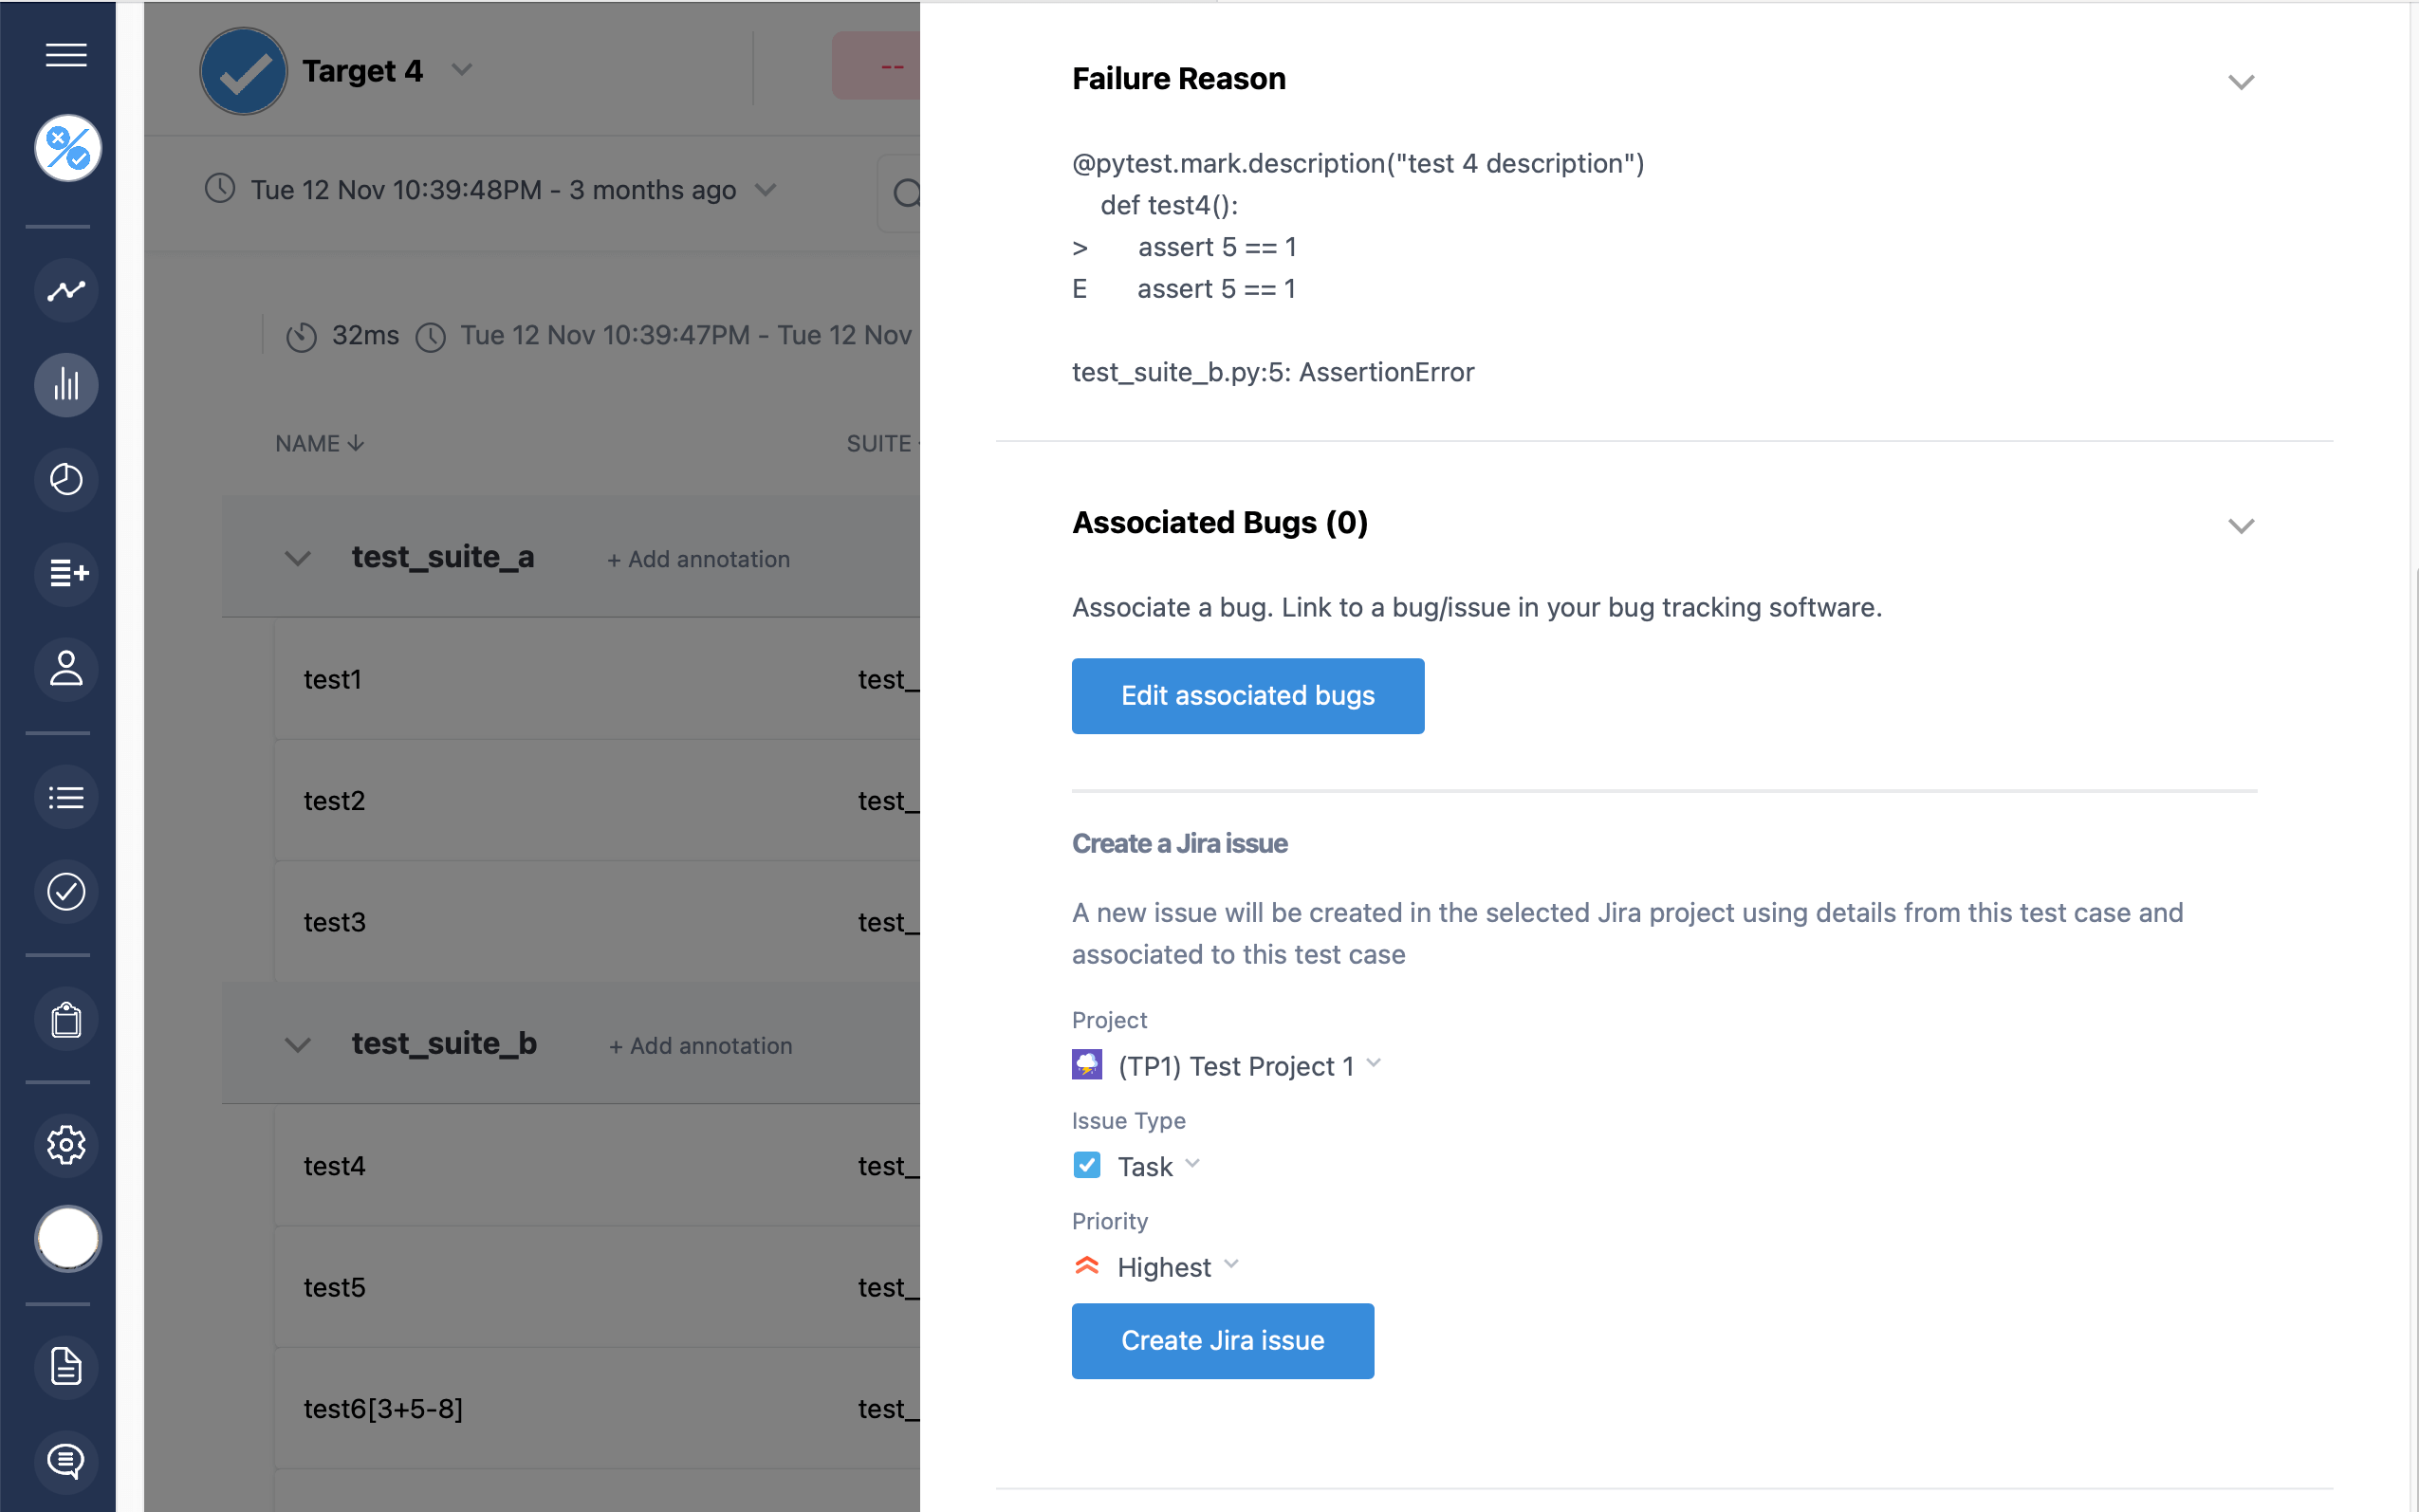Screen dimensions: 2419x1512
Task: Open the chat feedback sidebar icon
Action: [66, 1461]
